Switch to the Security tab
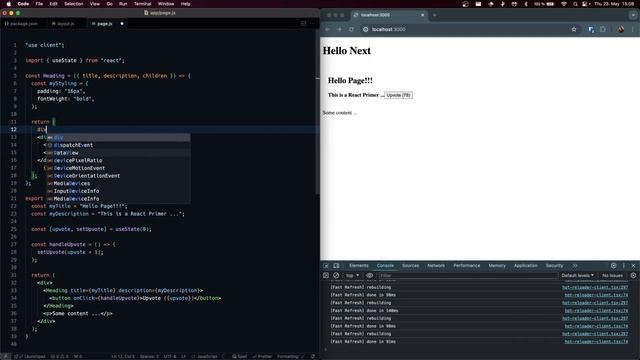The height and width of the screenshot is (360, 640). click(x=554, y=266)
